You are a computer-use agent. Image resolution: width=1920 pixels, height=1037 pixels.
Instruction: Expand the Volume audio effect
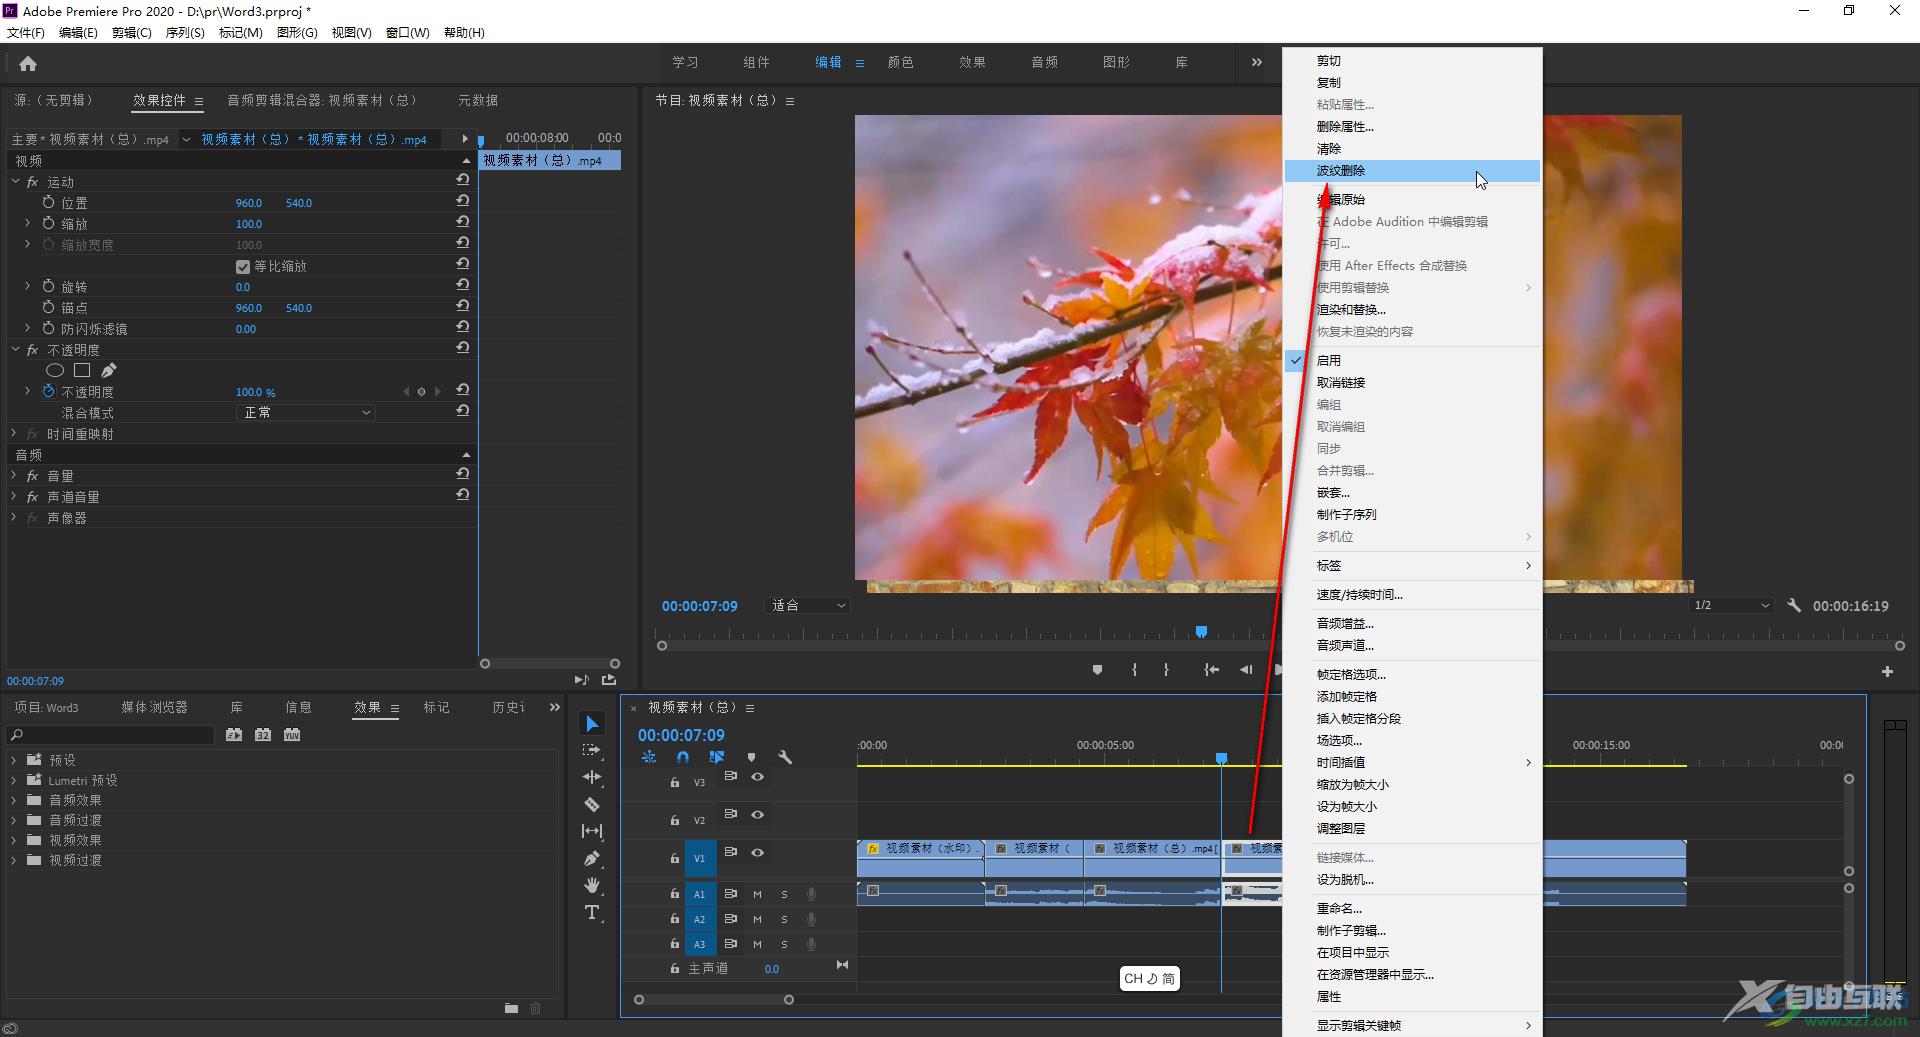coord(14,476)
